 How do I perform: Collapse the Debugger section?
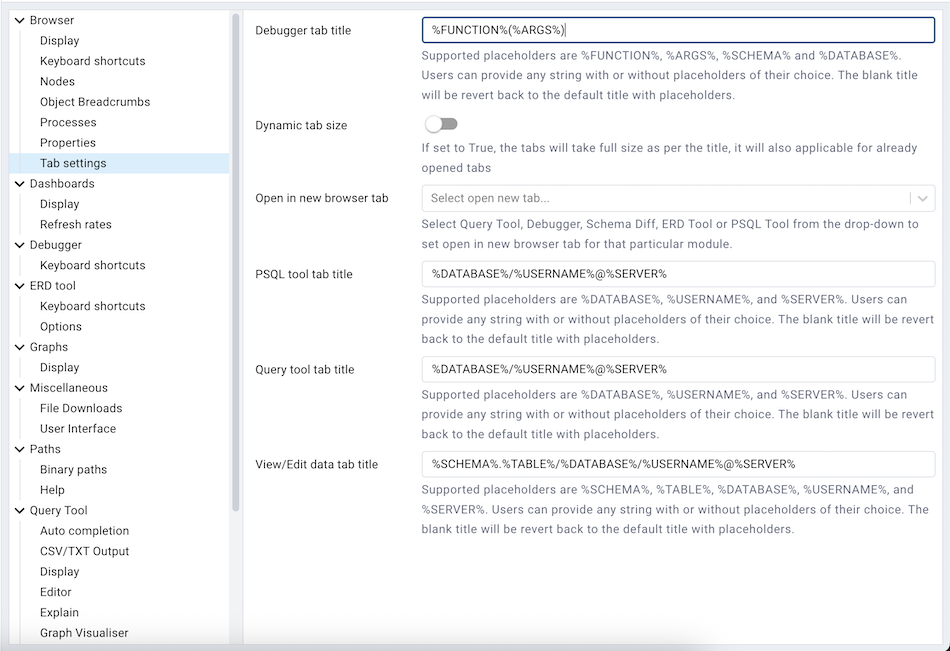click(x=18, y=244)
